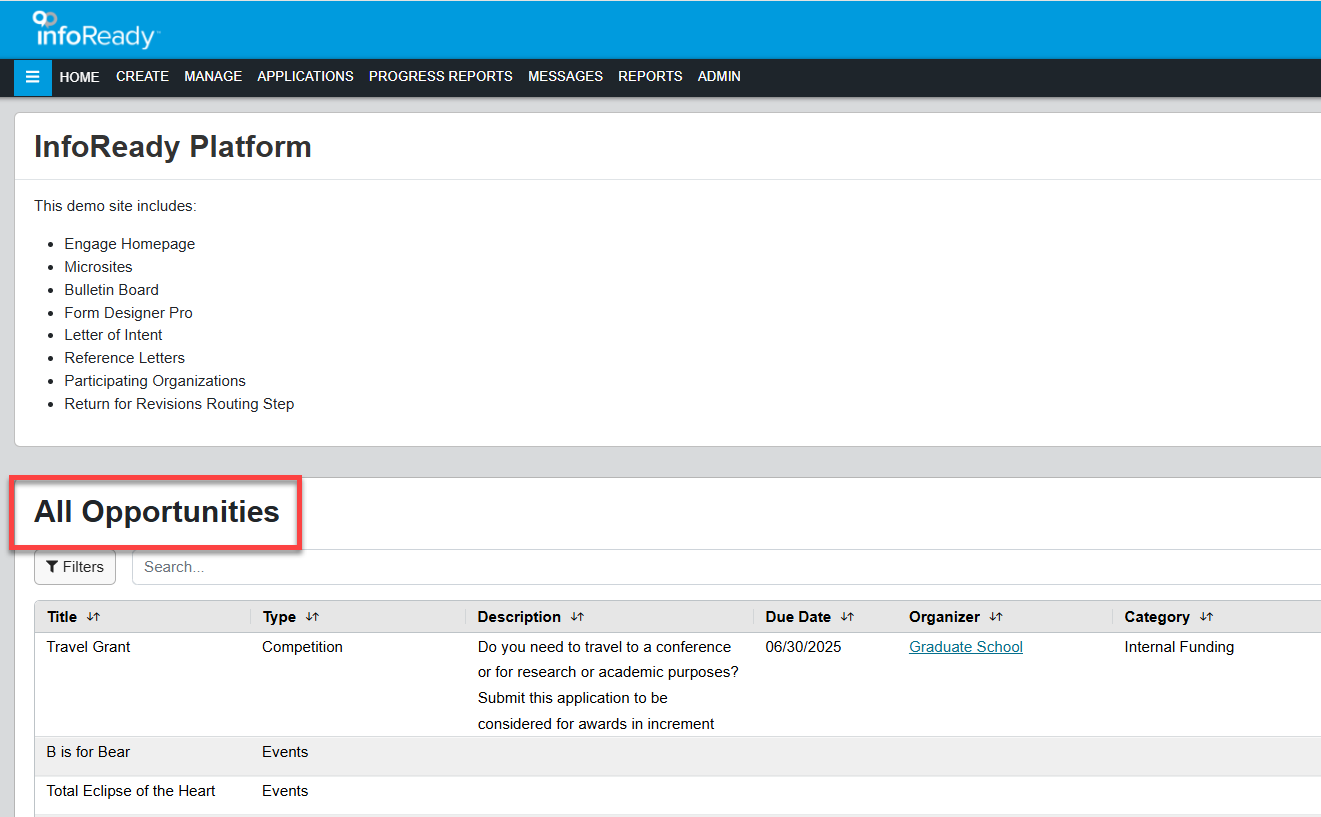1321x817 pixels.
Task: Follow the Graduate School organizer link
Action: pyautogui.click(x=966, y=647)
